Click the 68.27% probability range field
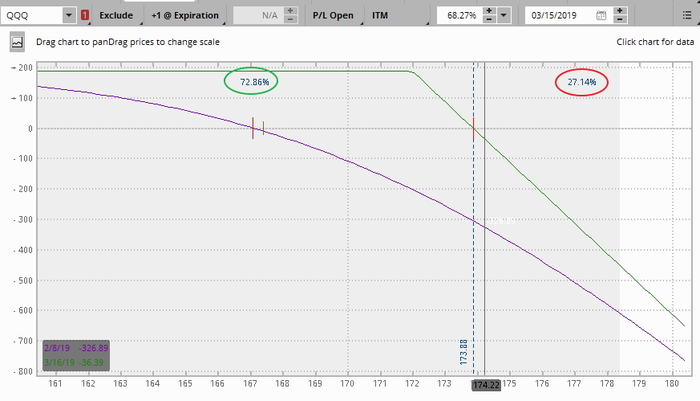 coord(460,15)
